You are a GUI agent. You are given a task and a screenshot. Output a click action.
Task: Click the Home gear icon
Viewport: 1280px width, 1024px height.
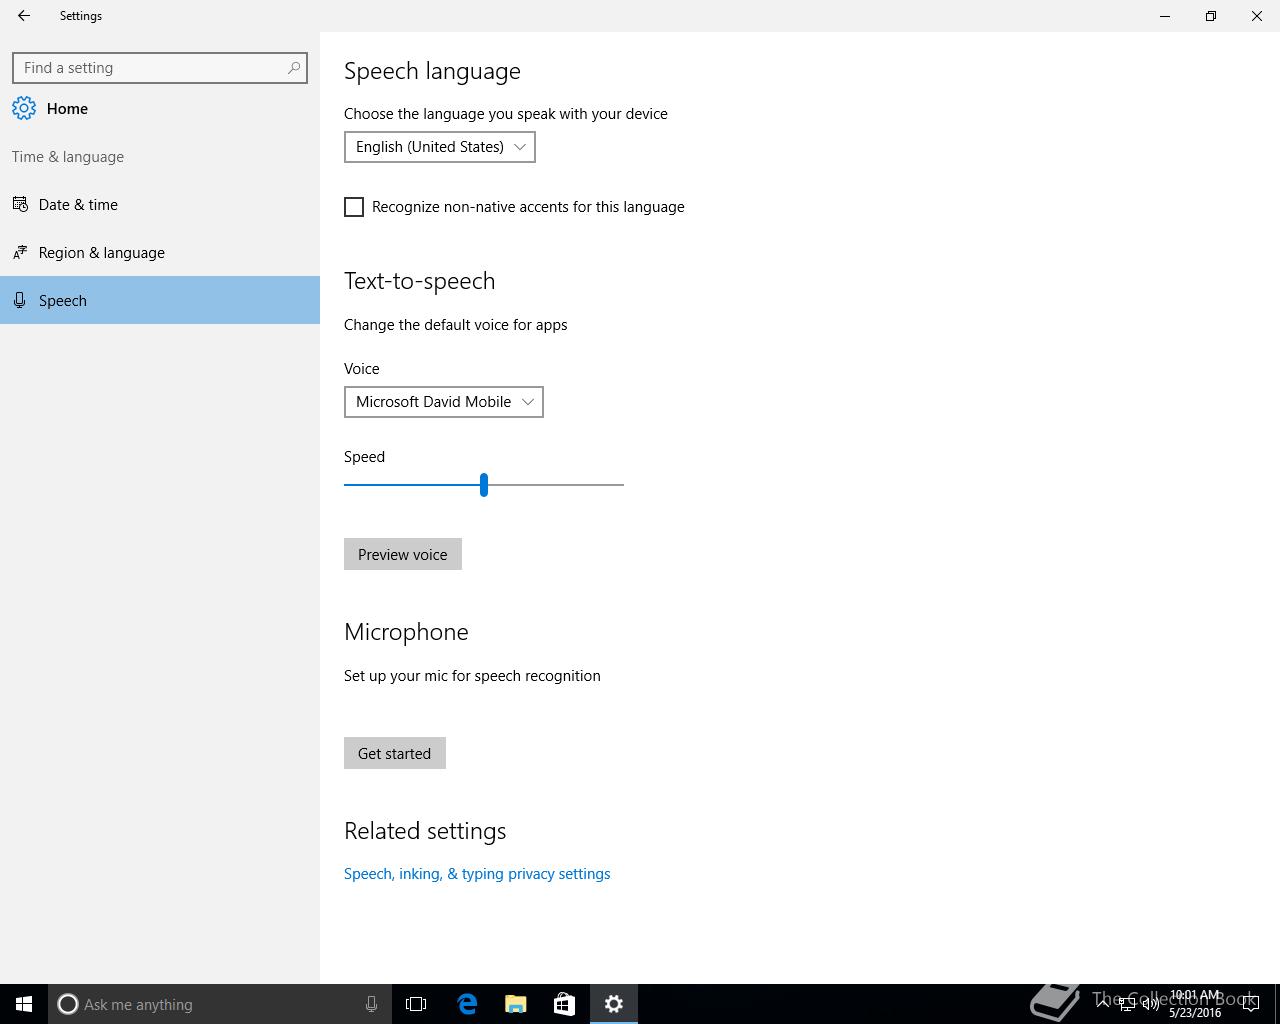click(24, 109)
